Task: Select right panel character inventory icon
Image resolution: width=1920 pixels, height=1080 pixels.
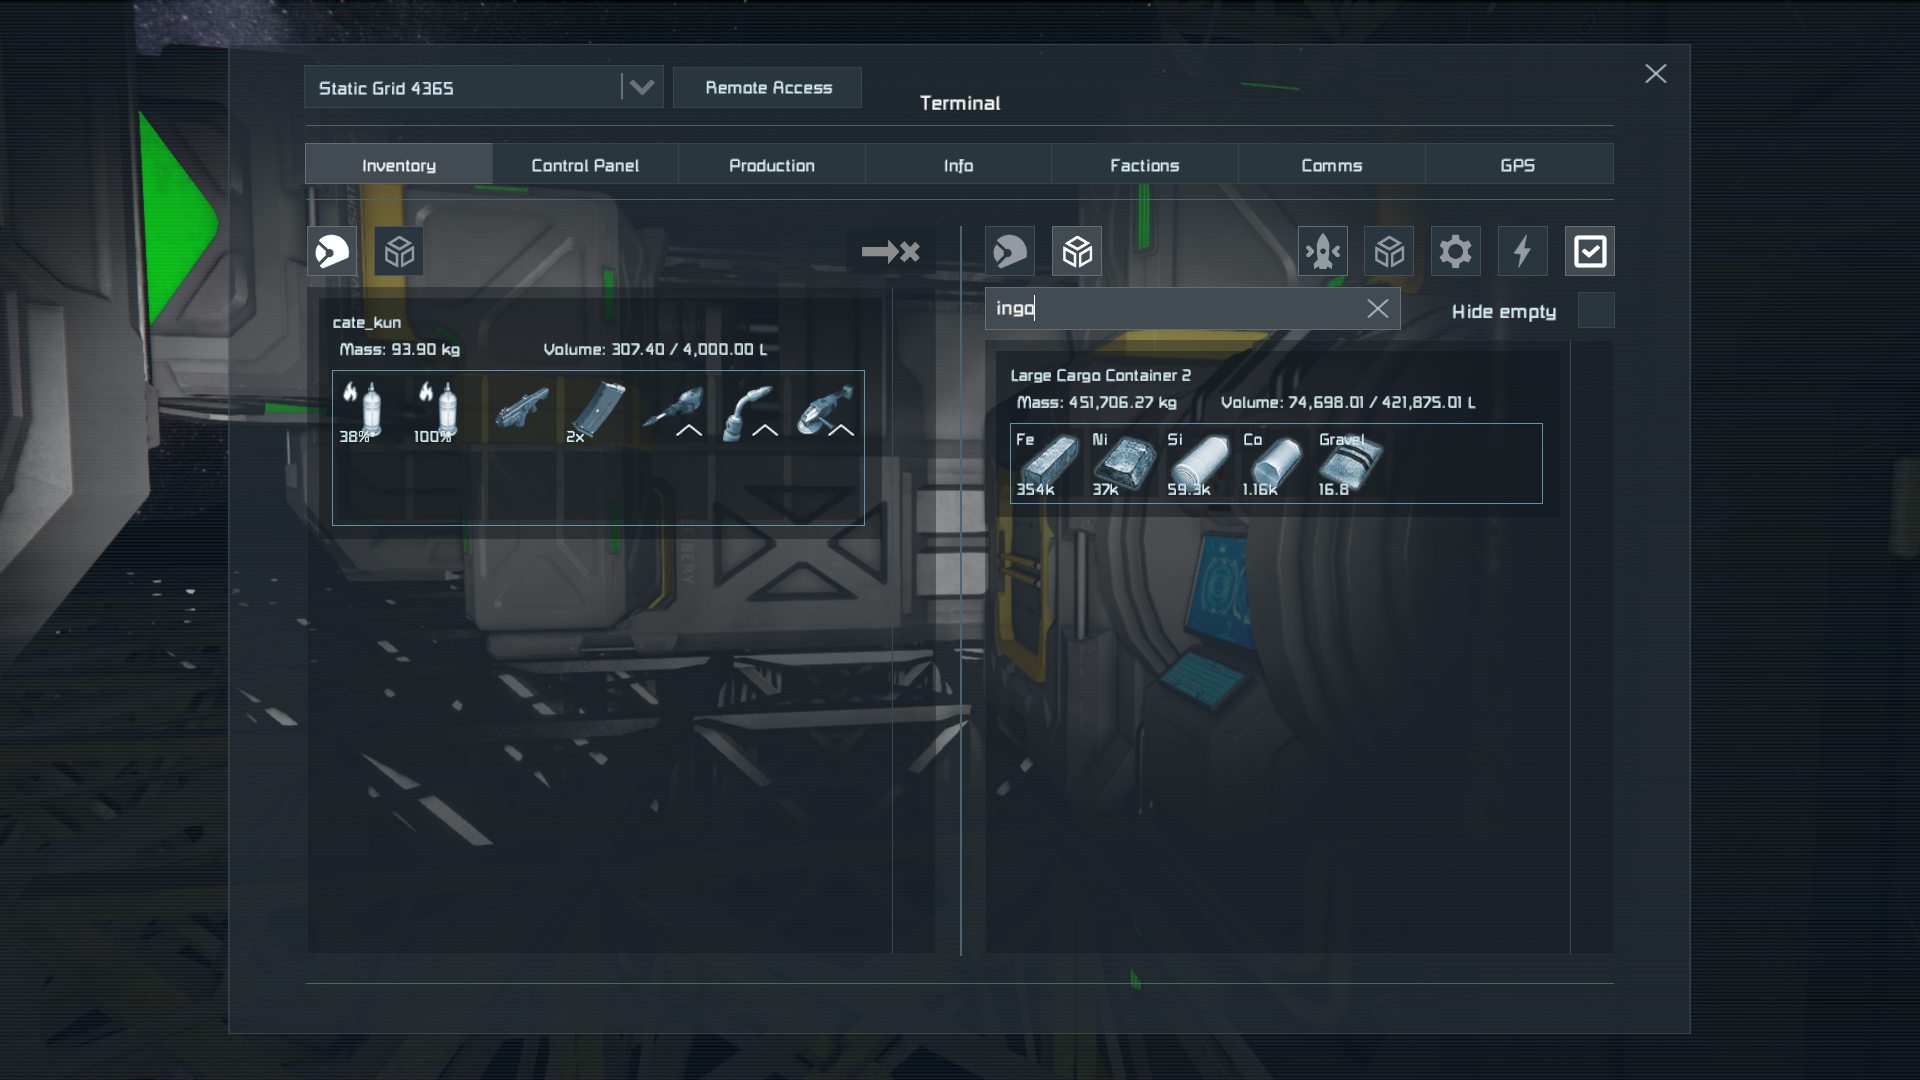Action: pyautogui.click(x=1010, y=251)
